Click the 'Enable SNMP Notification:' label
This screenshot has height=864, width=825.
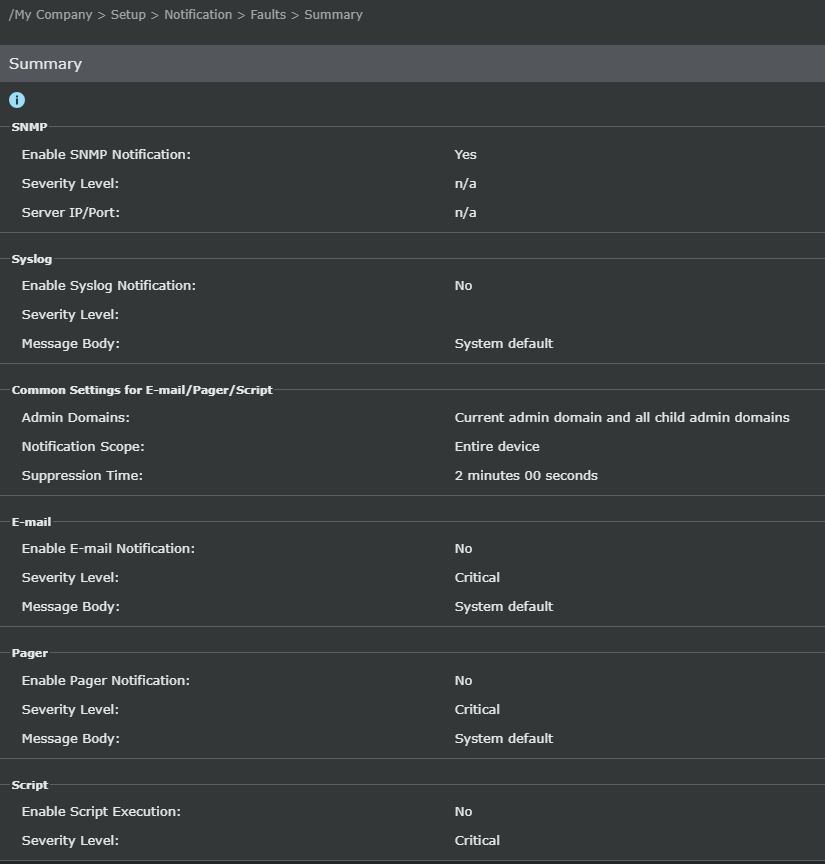pos(106,154)
